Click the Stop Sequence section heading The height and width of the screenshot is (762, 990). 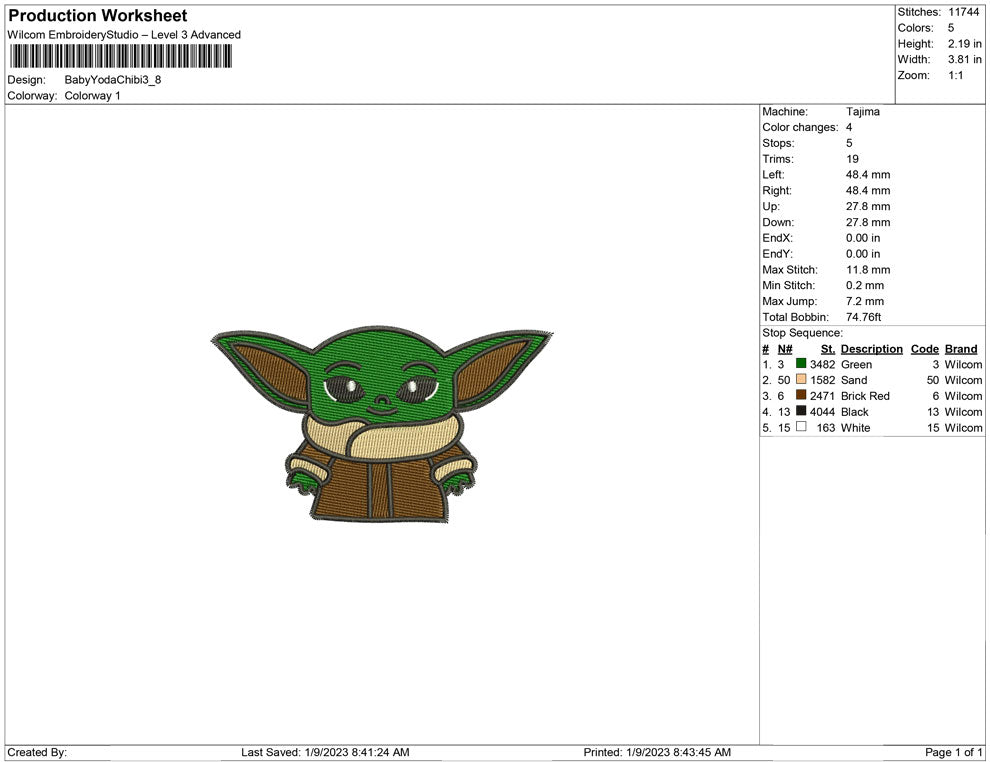click(802, 333)
